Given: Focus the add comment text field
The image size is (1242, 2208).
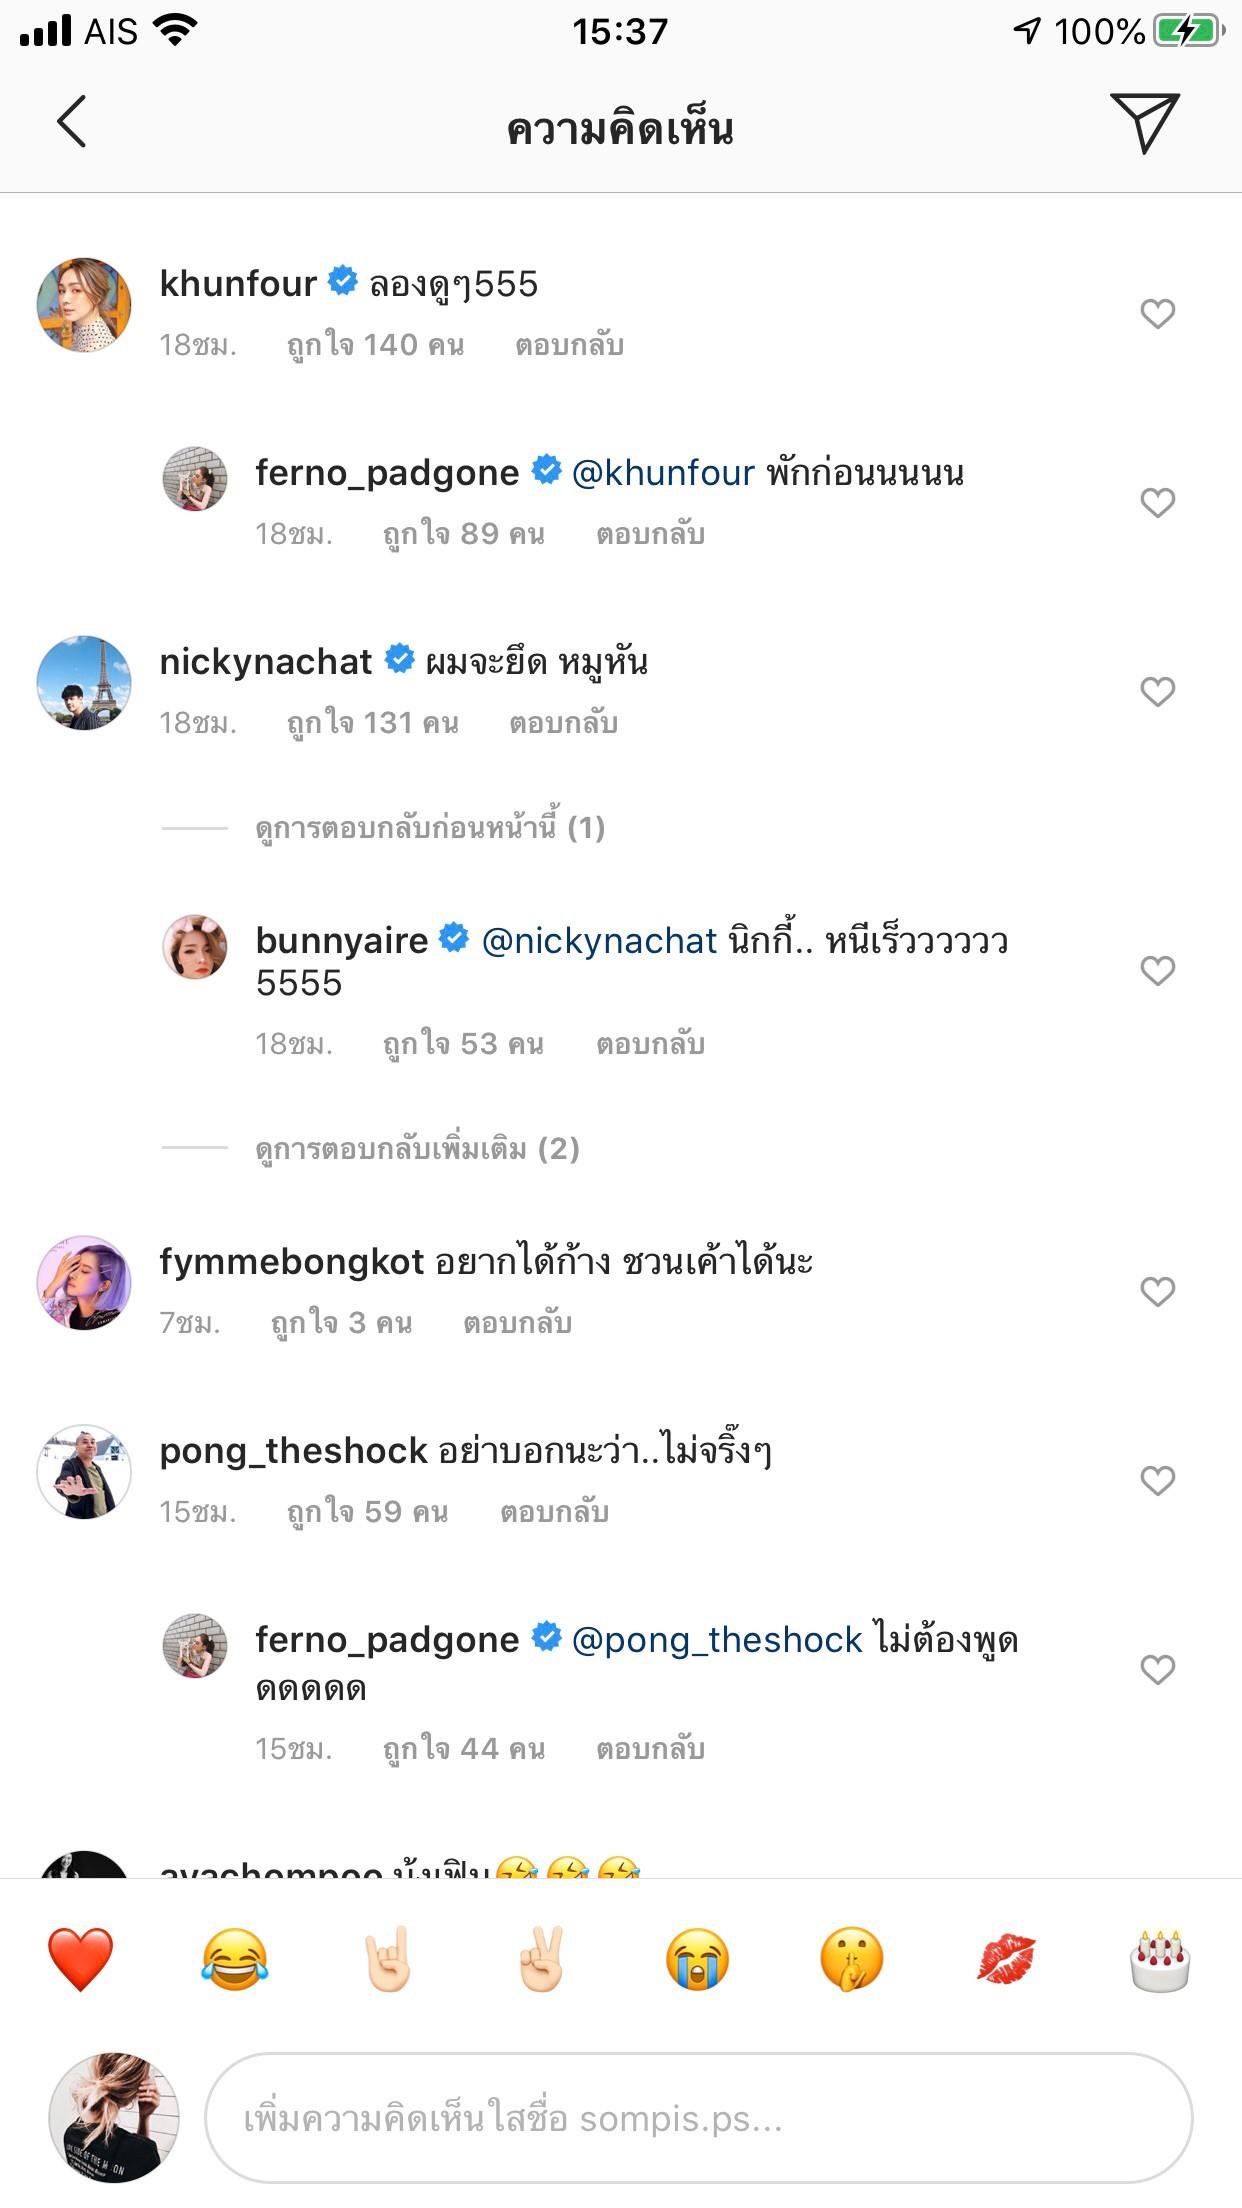Looking at the screenshot, I should (698, 2118).
